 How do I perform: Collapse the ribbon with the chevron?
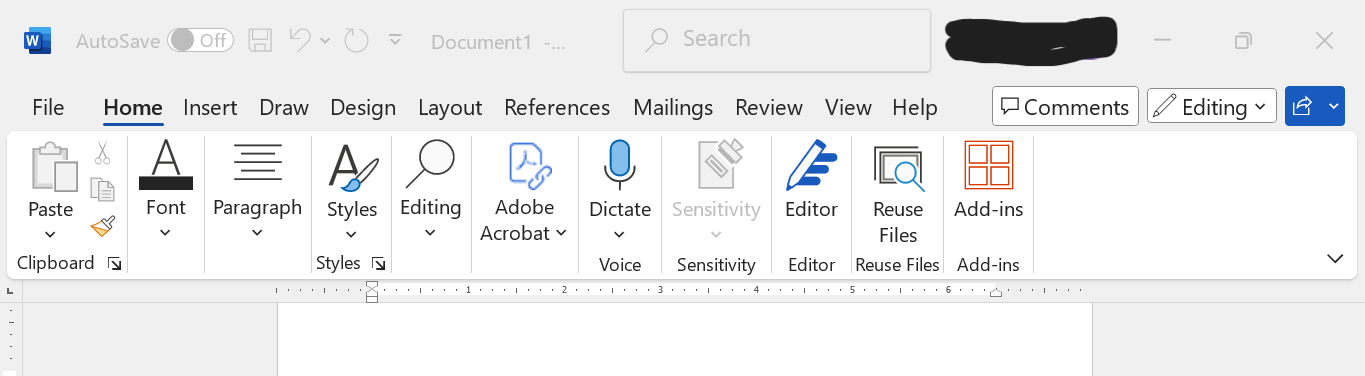pos(1335,258)
